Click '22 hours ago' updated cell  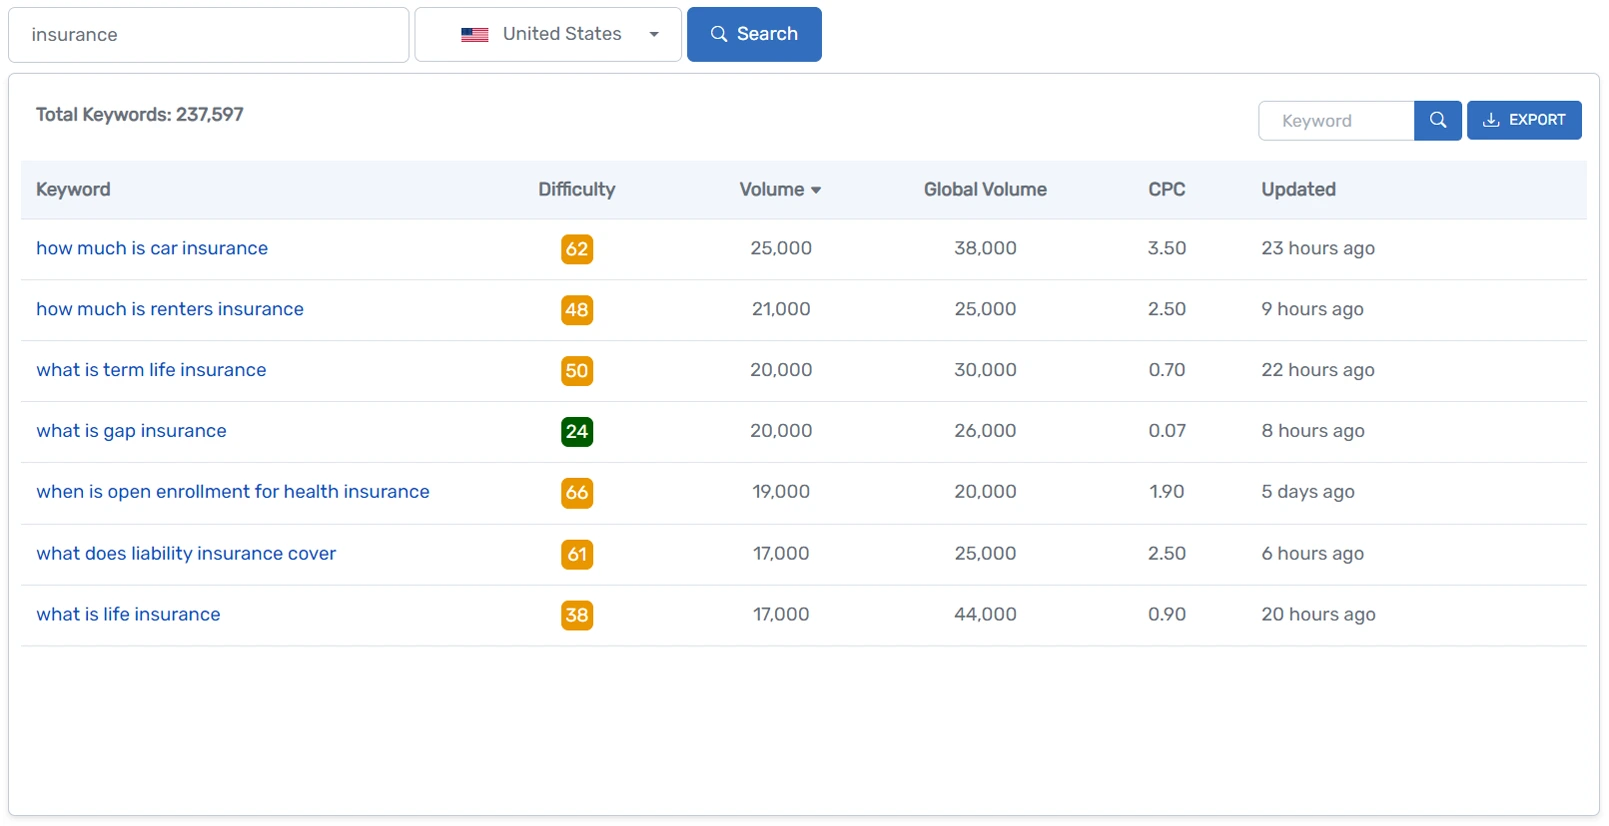(1318, 370)
